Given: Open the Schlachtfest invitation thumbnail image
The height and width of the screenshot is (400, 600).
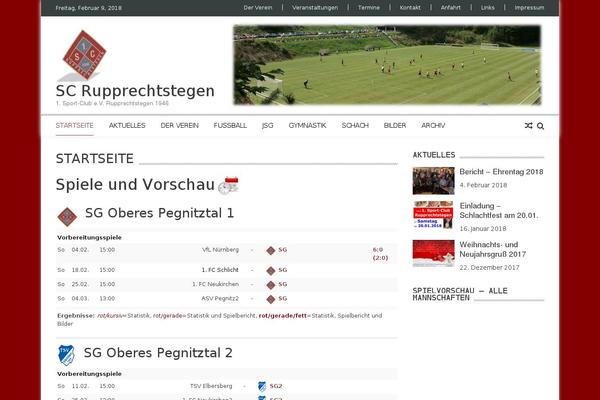Looking at the screenshot, I should [434, 215].
